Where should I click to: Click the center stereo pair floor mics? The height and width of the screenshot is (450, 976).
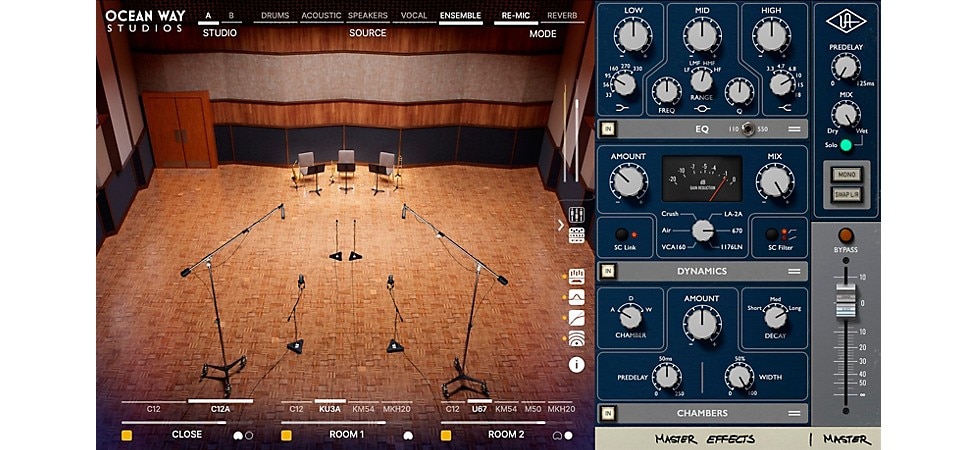click(345, 240)
